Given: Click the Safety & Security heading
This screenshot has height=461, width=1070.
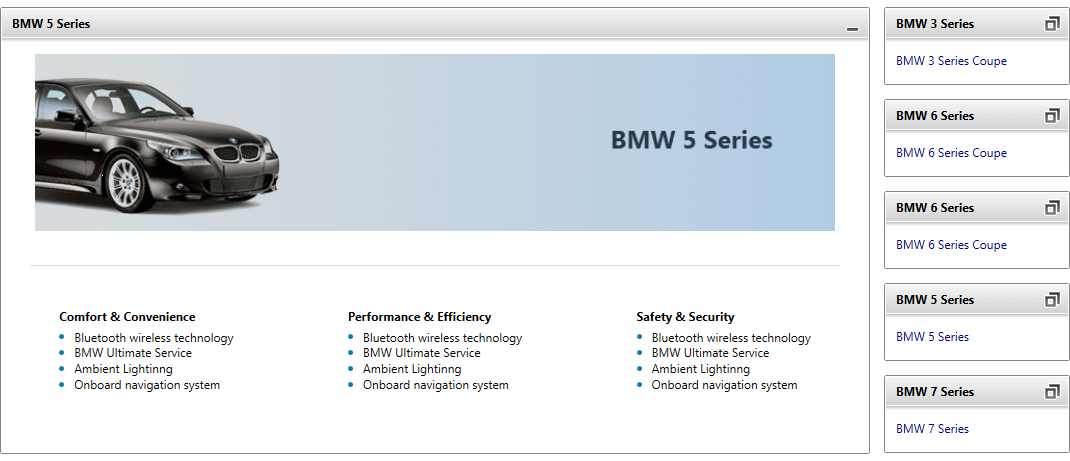Looking at the screenshot, I should click(685, 317).
